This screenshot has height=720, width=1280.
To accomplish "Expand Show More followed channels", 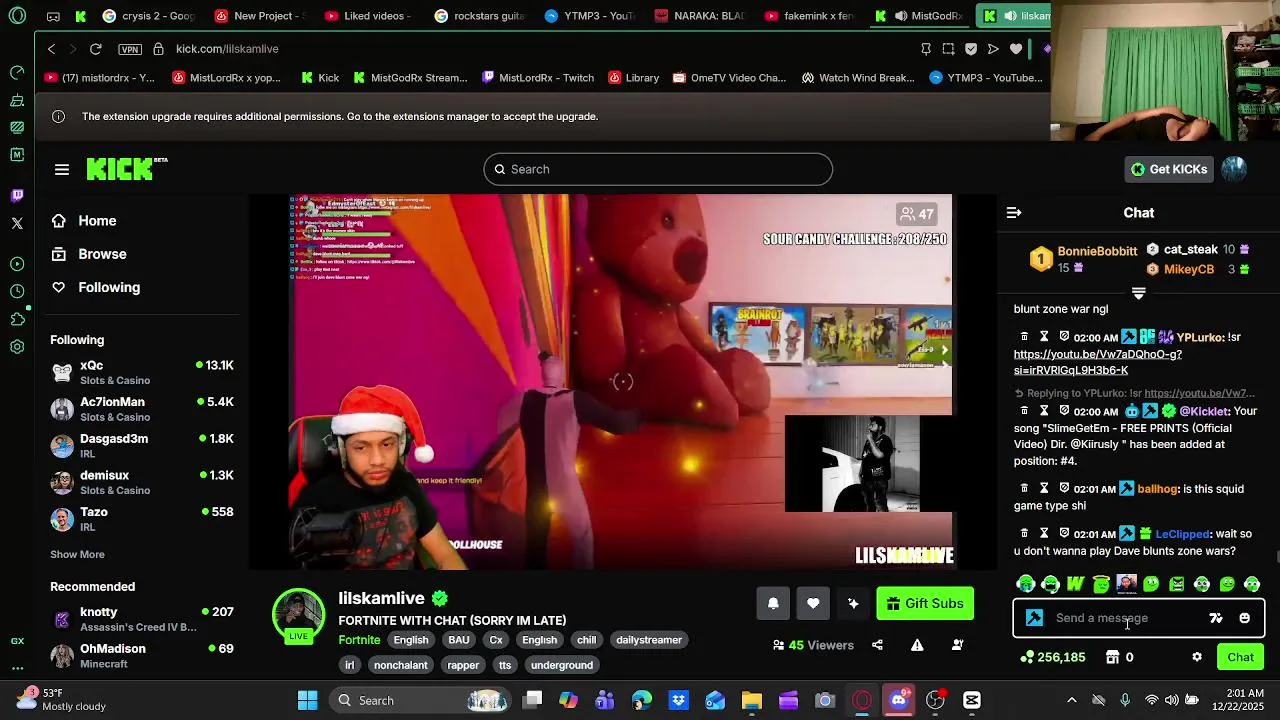I will [x=77, y=554].
